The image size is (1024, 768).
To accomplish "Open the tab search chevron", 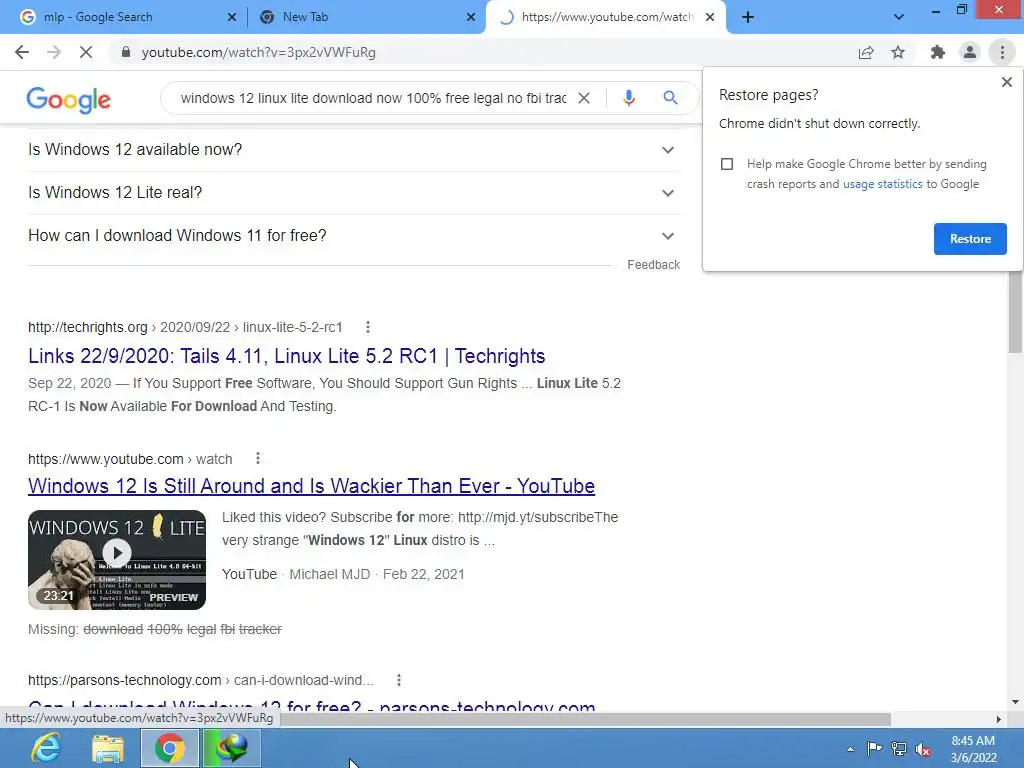I will click(x=899, y=17).
